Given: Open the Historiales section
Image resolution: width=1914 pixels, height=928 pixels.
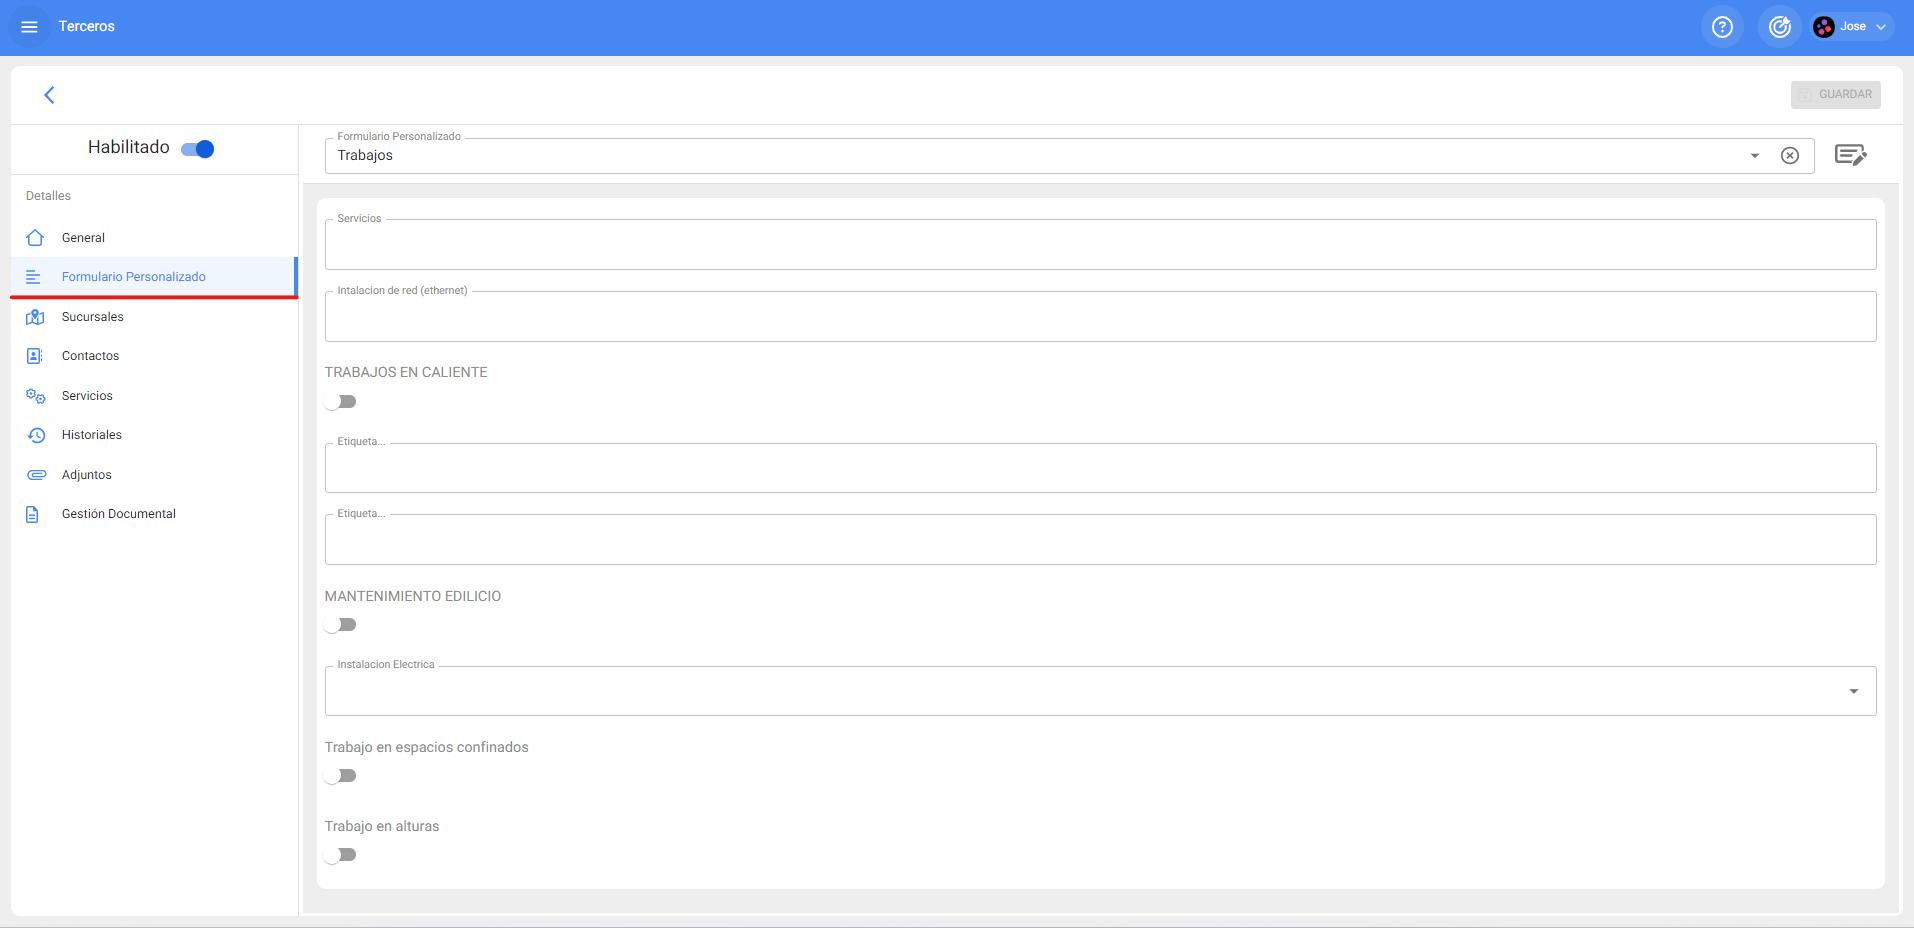Looking at the screenshot, I should [x=91, y=435].
